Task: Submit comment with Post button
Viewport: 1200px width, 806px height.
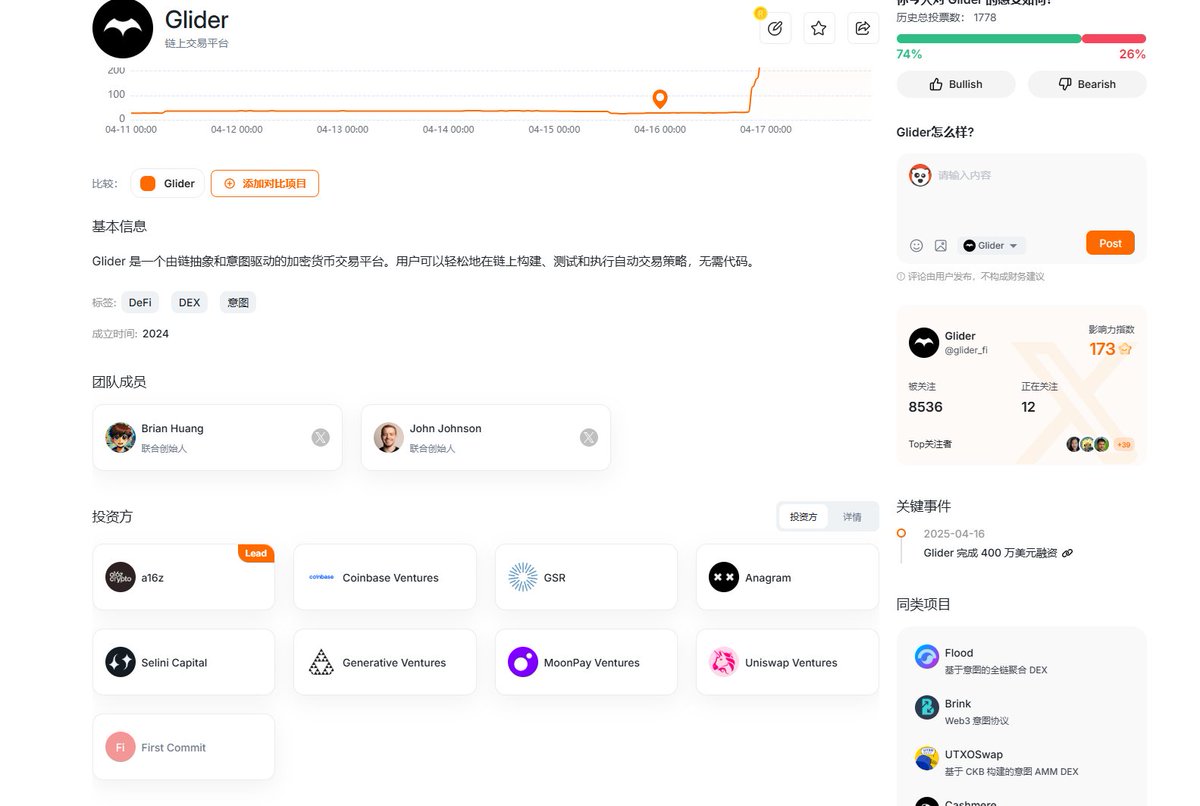Action: click(1110, 243)
